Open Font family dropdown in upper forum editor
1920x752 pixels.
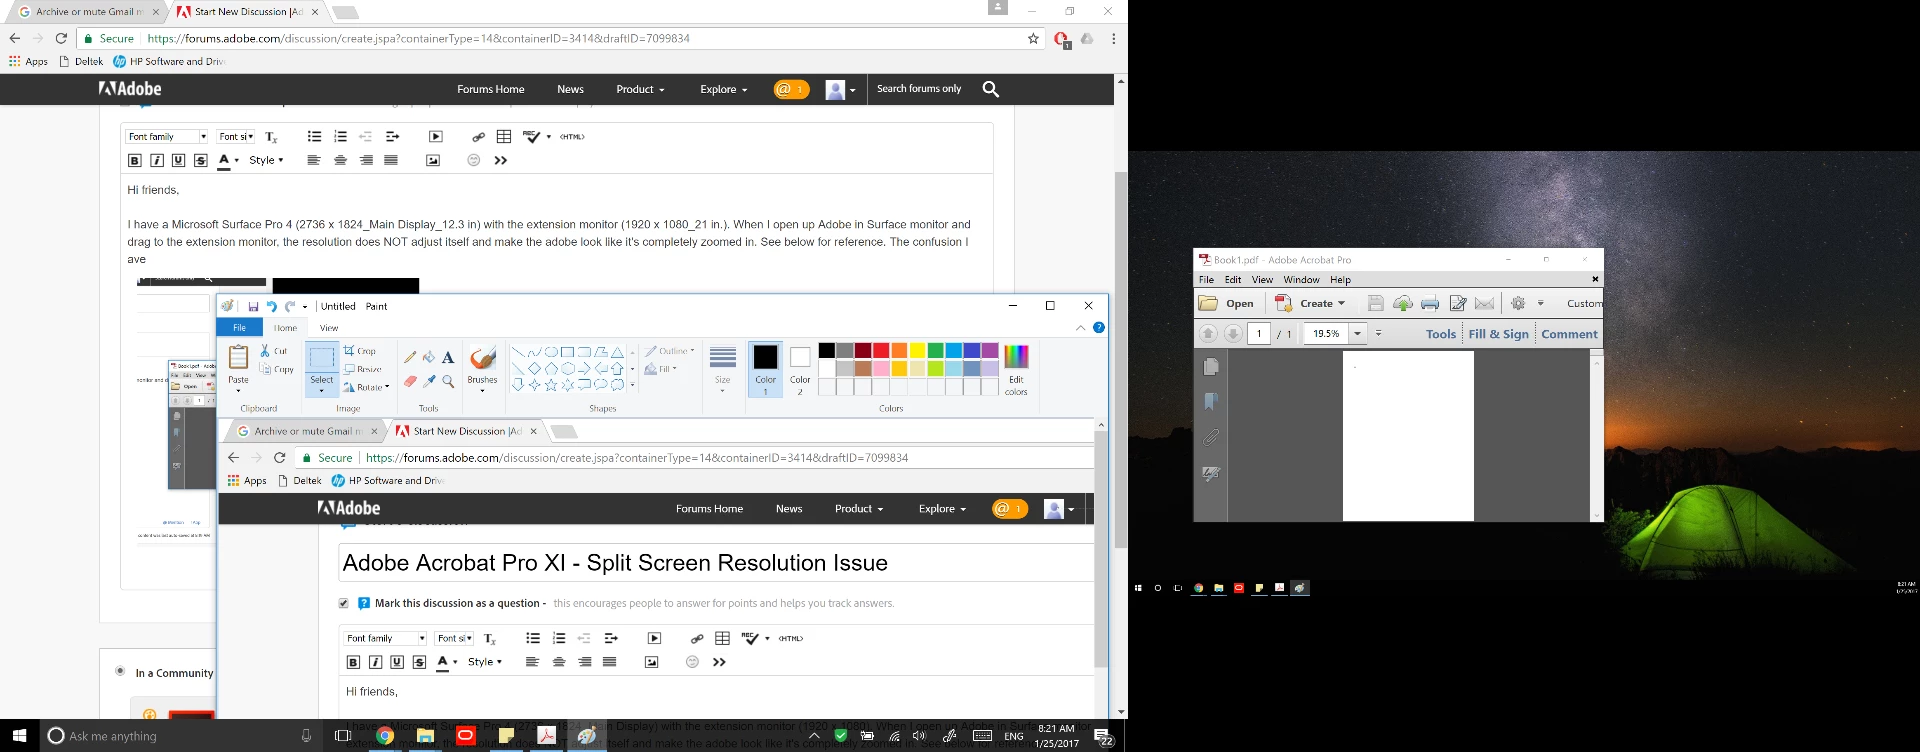click(167, 137)
